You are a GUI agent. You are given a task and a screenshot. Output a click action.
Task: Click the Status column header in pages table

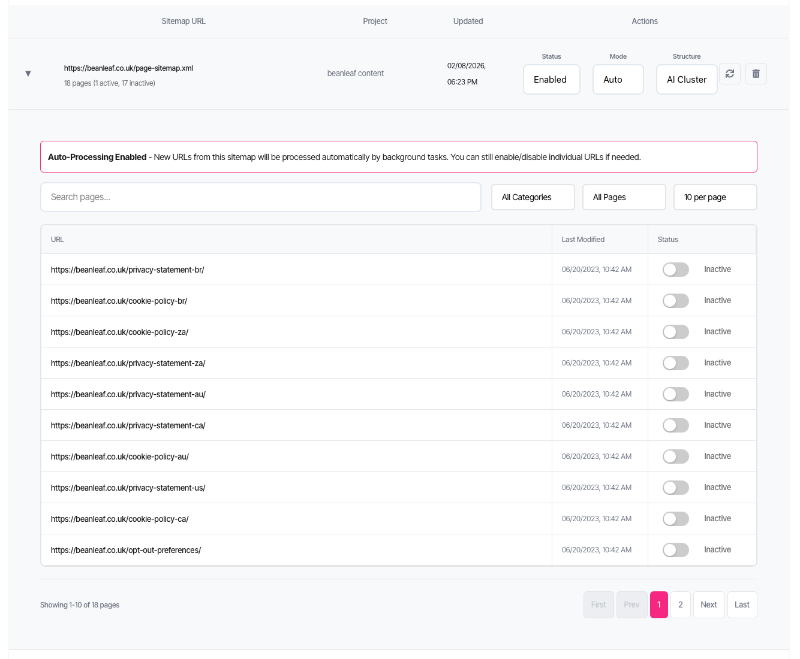tap(667, 239)
